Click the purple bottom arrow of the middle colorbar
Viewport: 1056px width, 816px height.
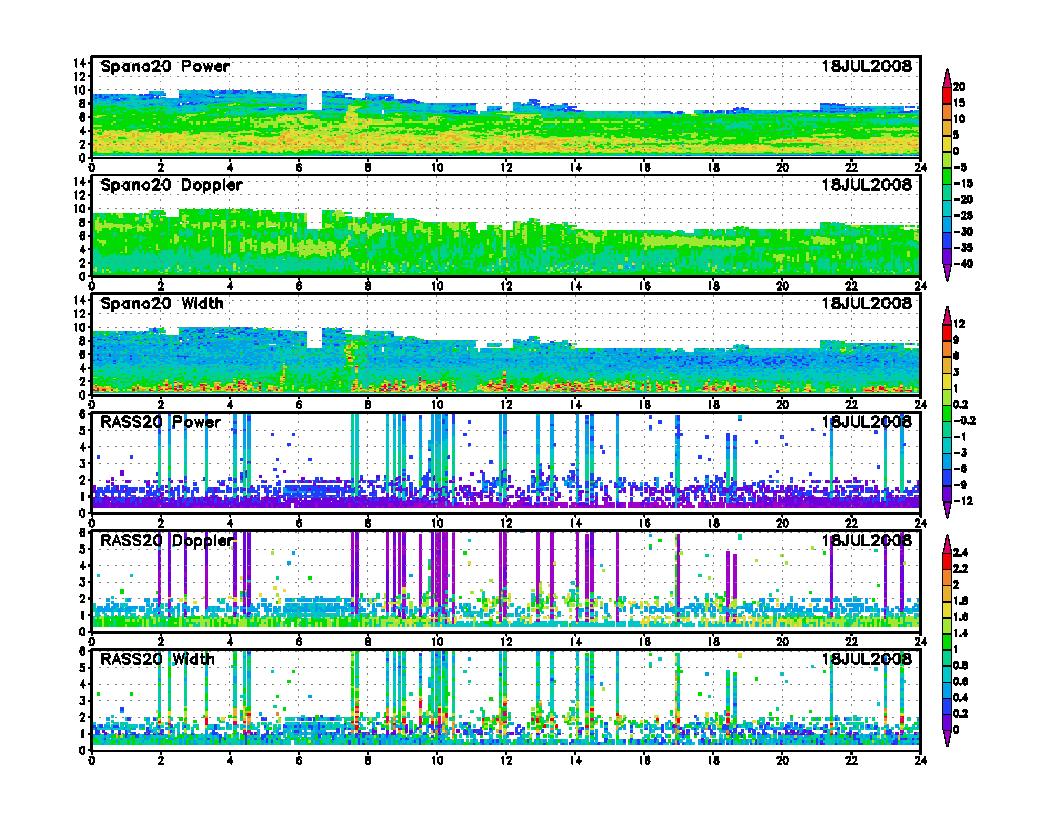947,510
